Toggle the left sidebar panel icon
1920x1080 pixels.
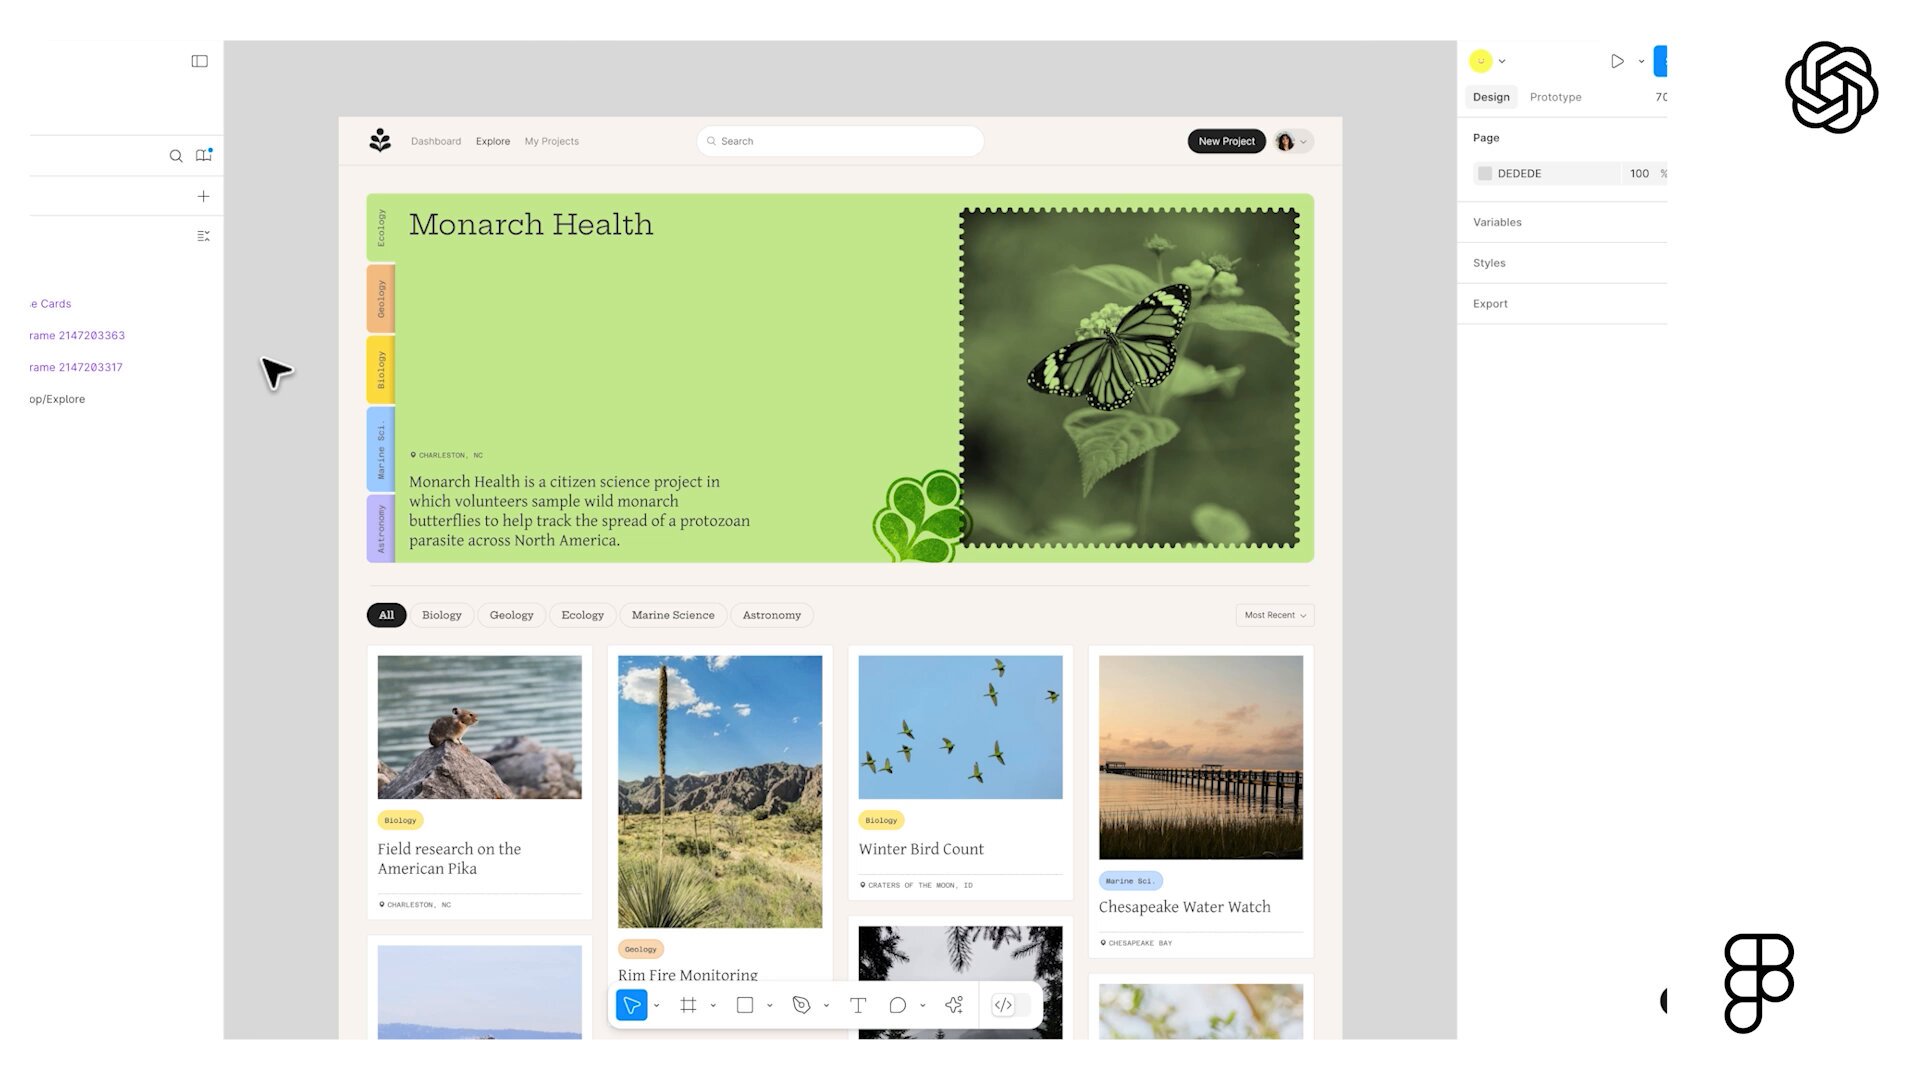200,61
